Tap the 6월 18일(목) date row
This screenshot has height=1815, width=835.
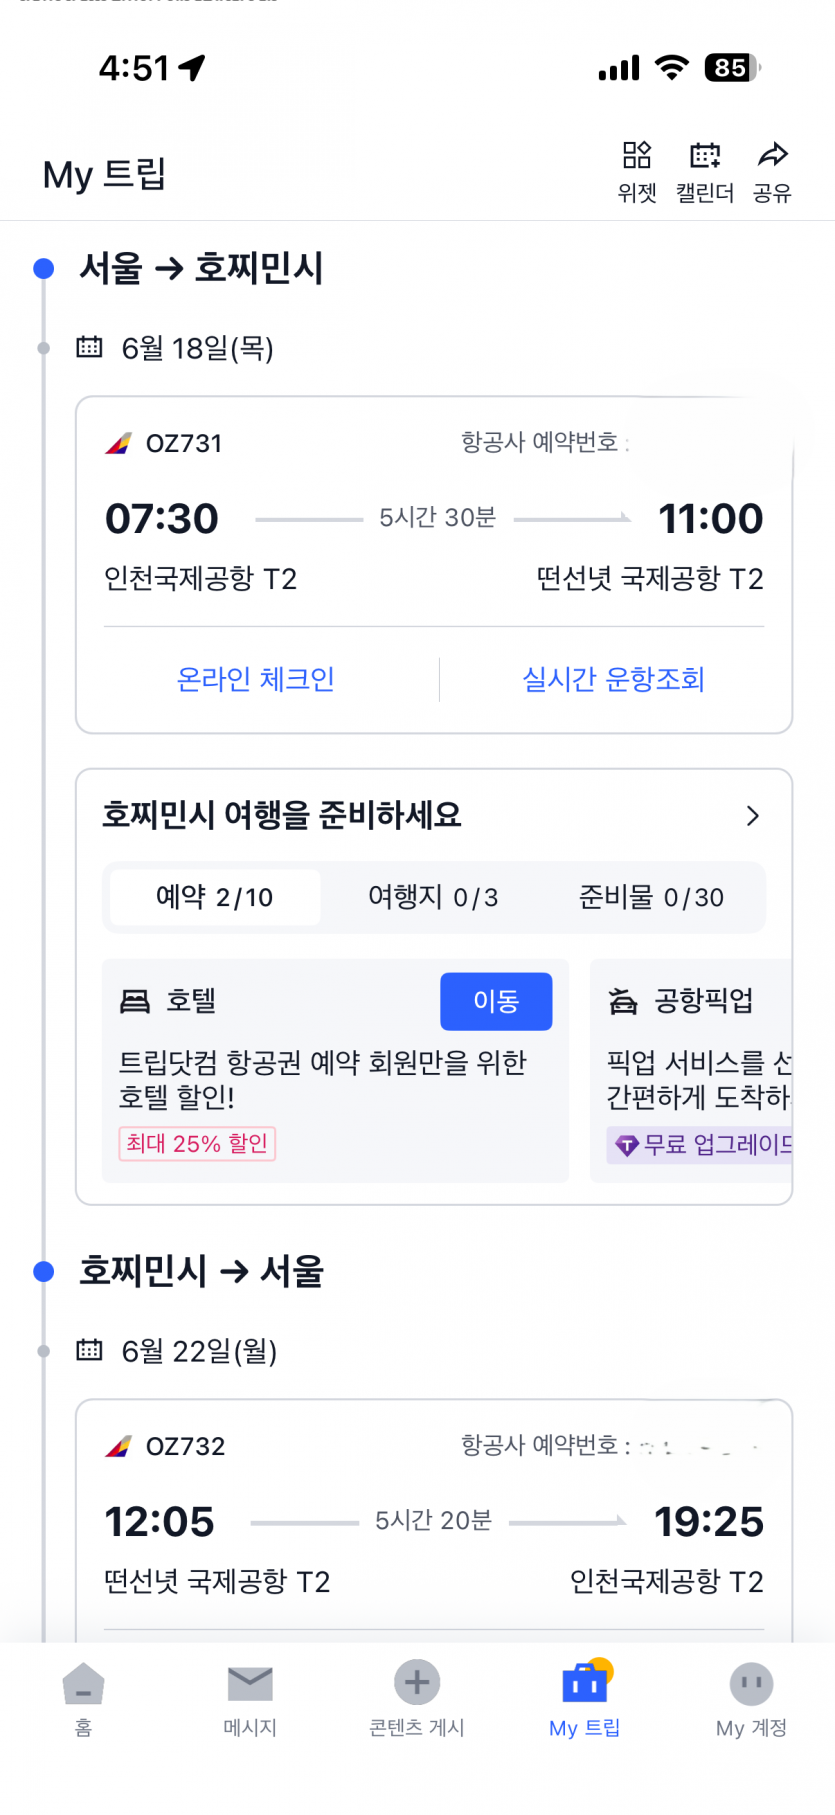coord(197,348)
